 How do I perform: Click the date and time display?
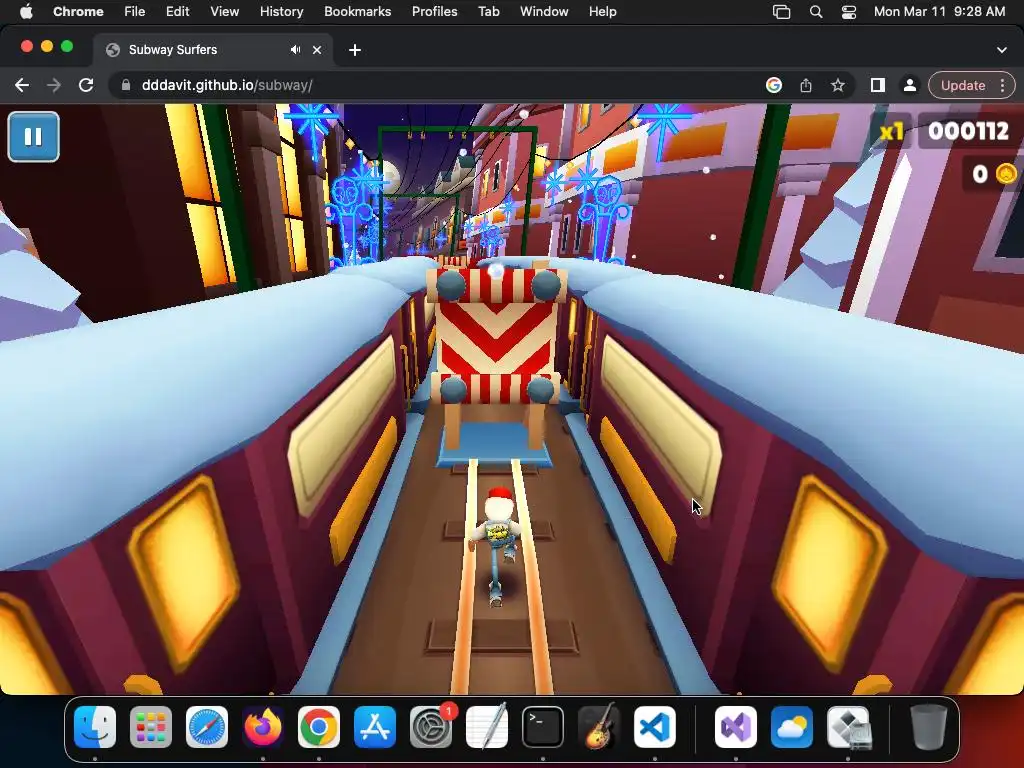point(939,11)
